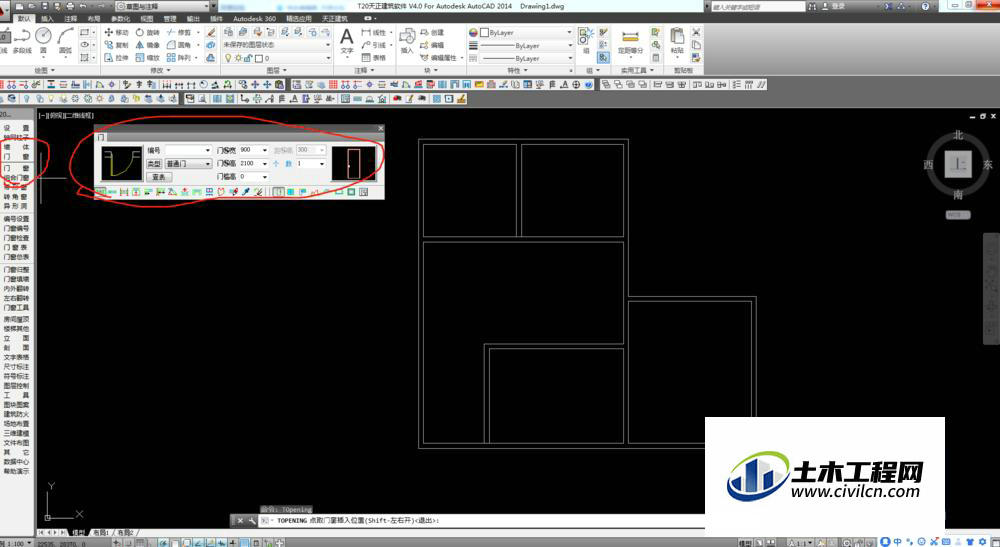Click the 查表 lookup button

159,177
